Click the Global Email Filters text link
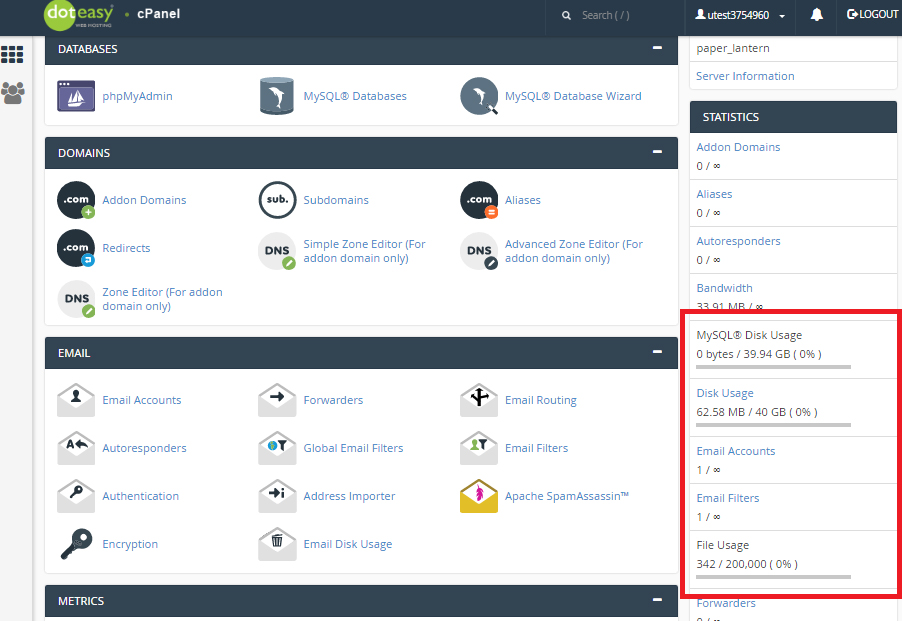Screen dimensions: 902x621 click(353, 448)
